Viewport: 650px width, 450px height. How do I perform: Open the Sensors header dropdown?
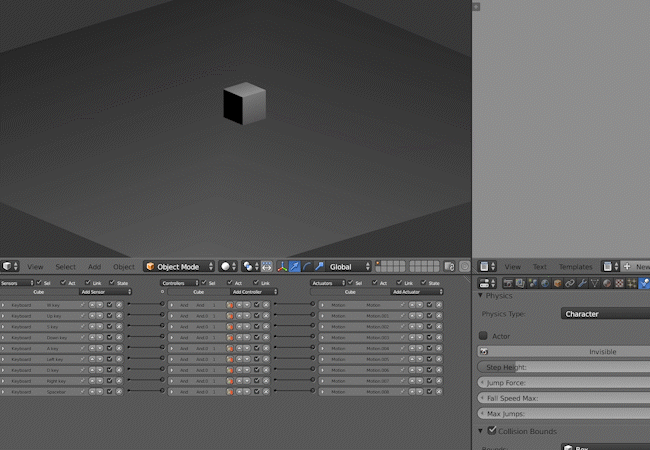point(17,283)
